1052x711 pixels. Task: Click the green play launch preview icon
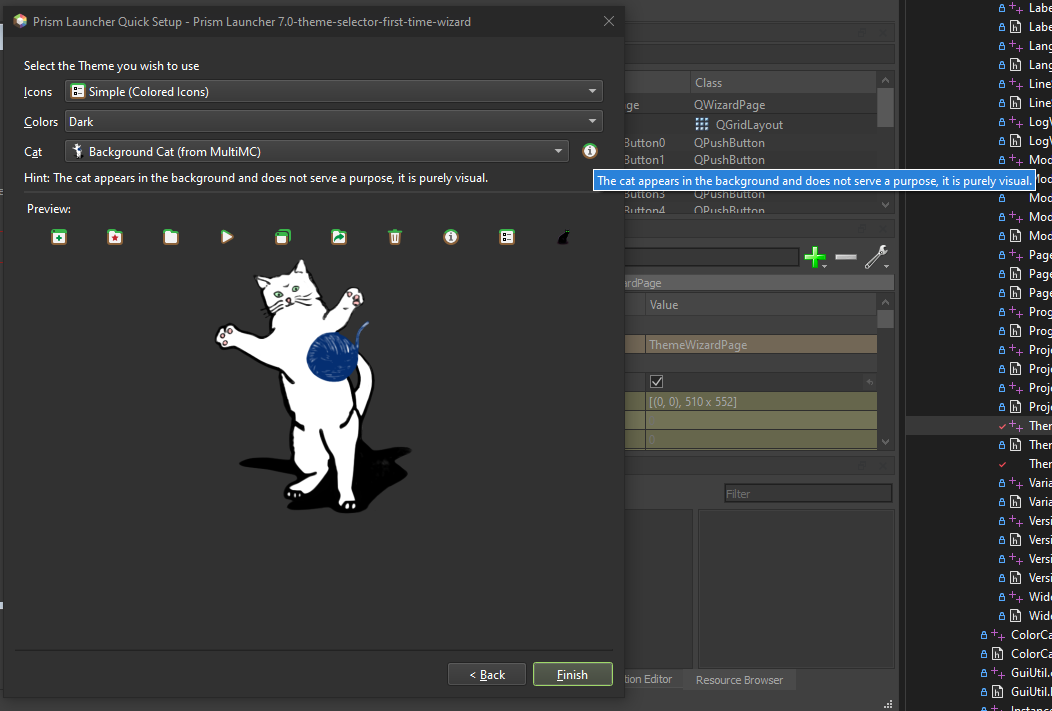point(227,237)
